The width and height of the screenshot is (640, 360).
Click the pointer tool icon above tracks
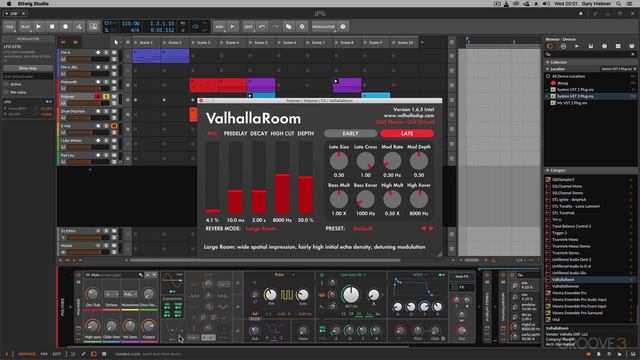116,42
